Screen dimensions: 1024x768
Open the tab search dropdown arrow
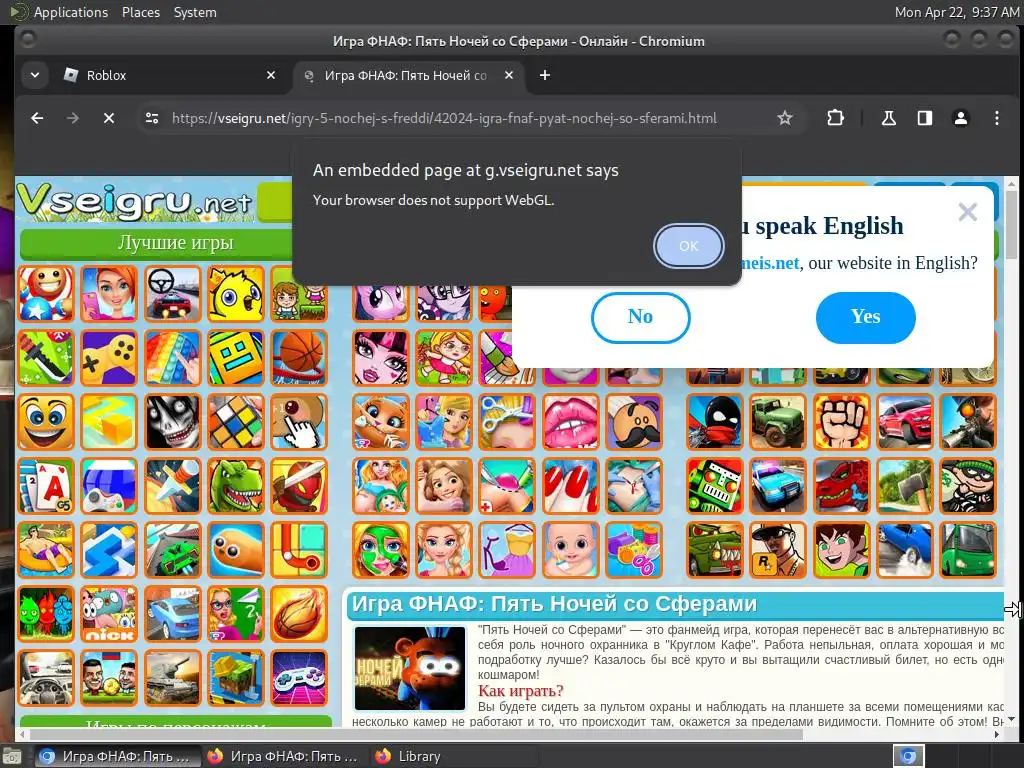pyautogui.click(x=35, y=75)
